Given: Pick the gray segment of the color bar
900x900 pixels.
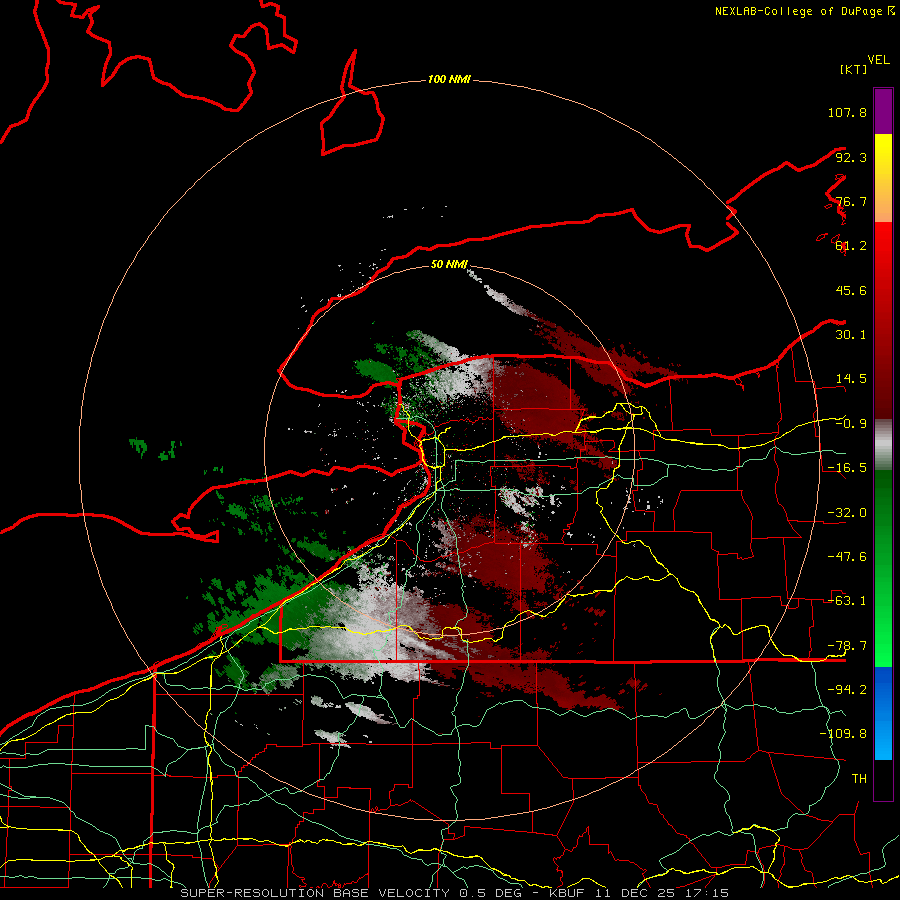Looking at the screenshot, I should pos(883,445).
